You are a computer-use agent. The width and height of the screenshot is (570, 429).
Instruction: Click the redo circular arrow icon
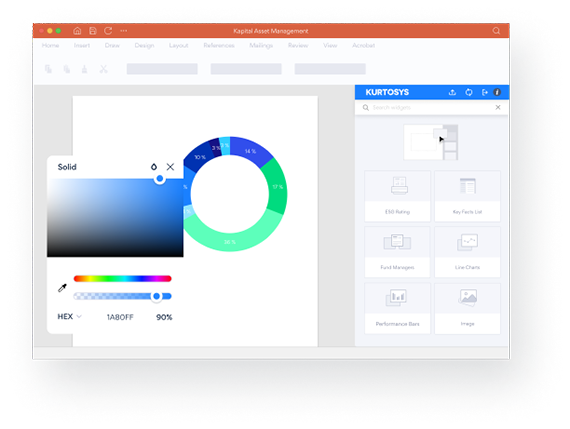pos(108,31)
